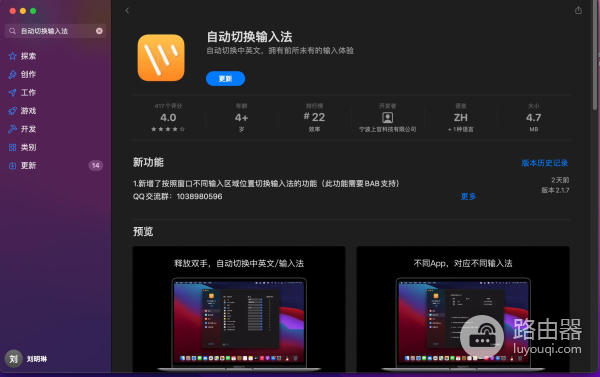The width and height of the screenshot is (600, 377).
Task: Click the ZH language info
Action: point(461,118)
